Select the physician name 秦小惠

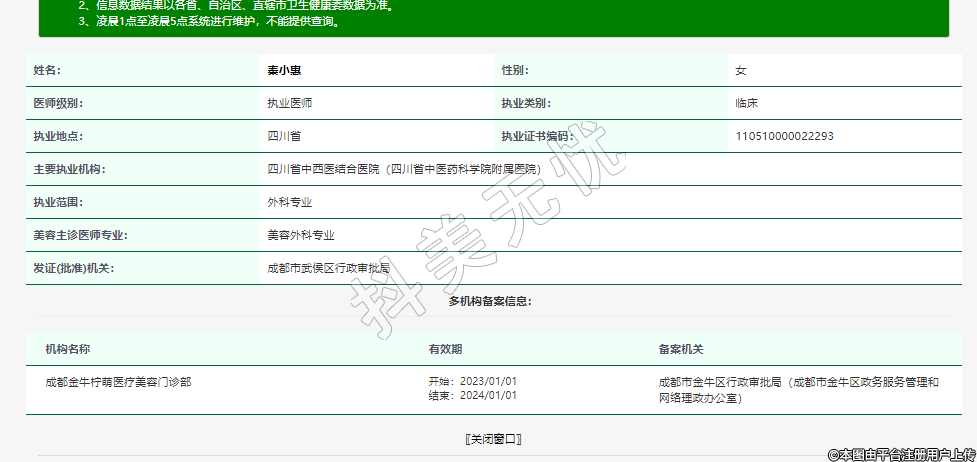[284, 71]
